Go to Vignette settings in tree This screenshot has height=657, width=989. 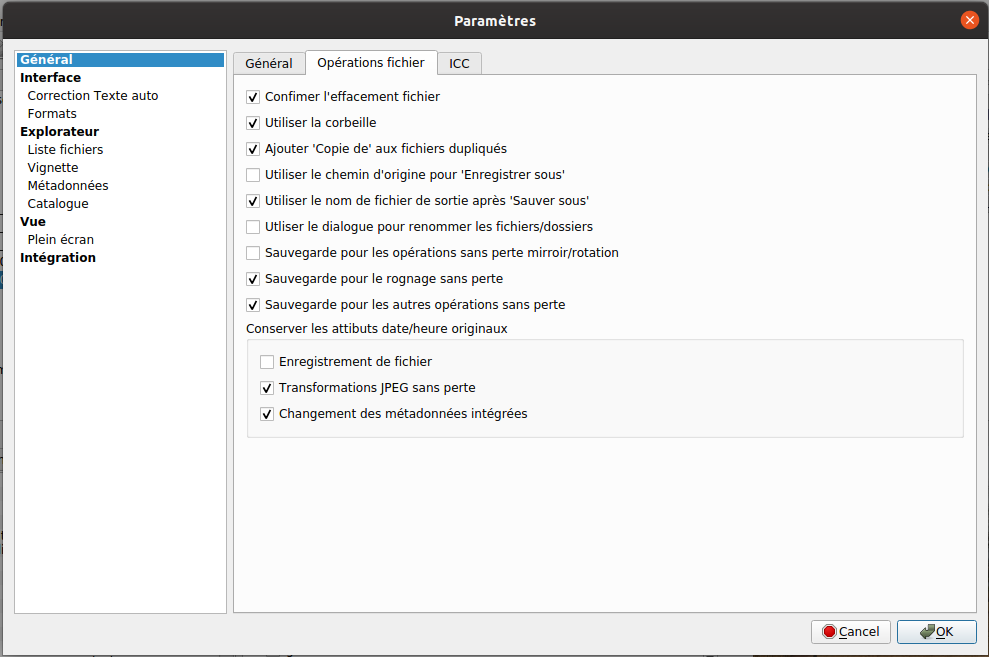[x=53, y=168]
